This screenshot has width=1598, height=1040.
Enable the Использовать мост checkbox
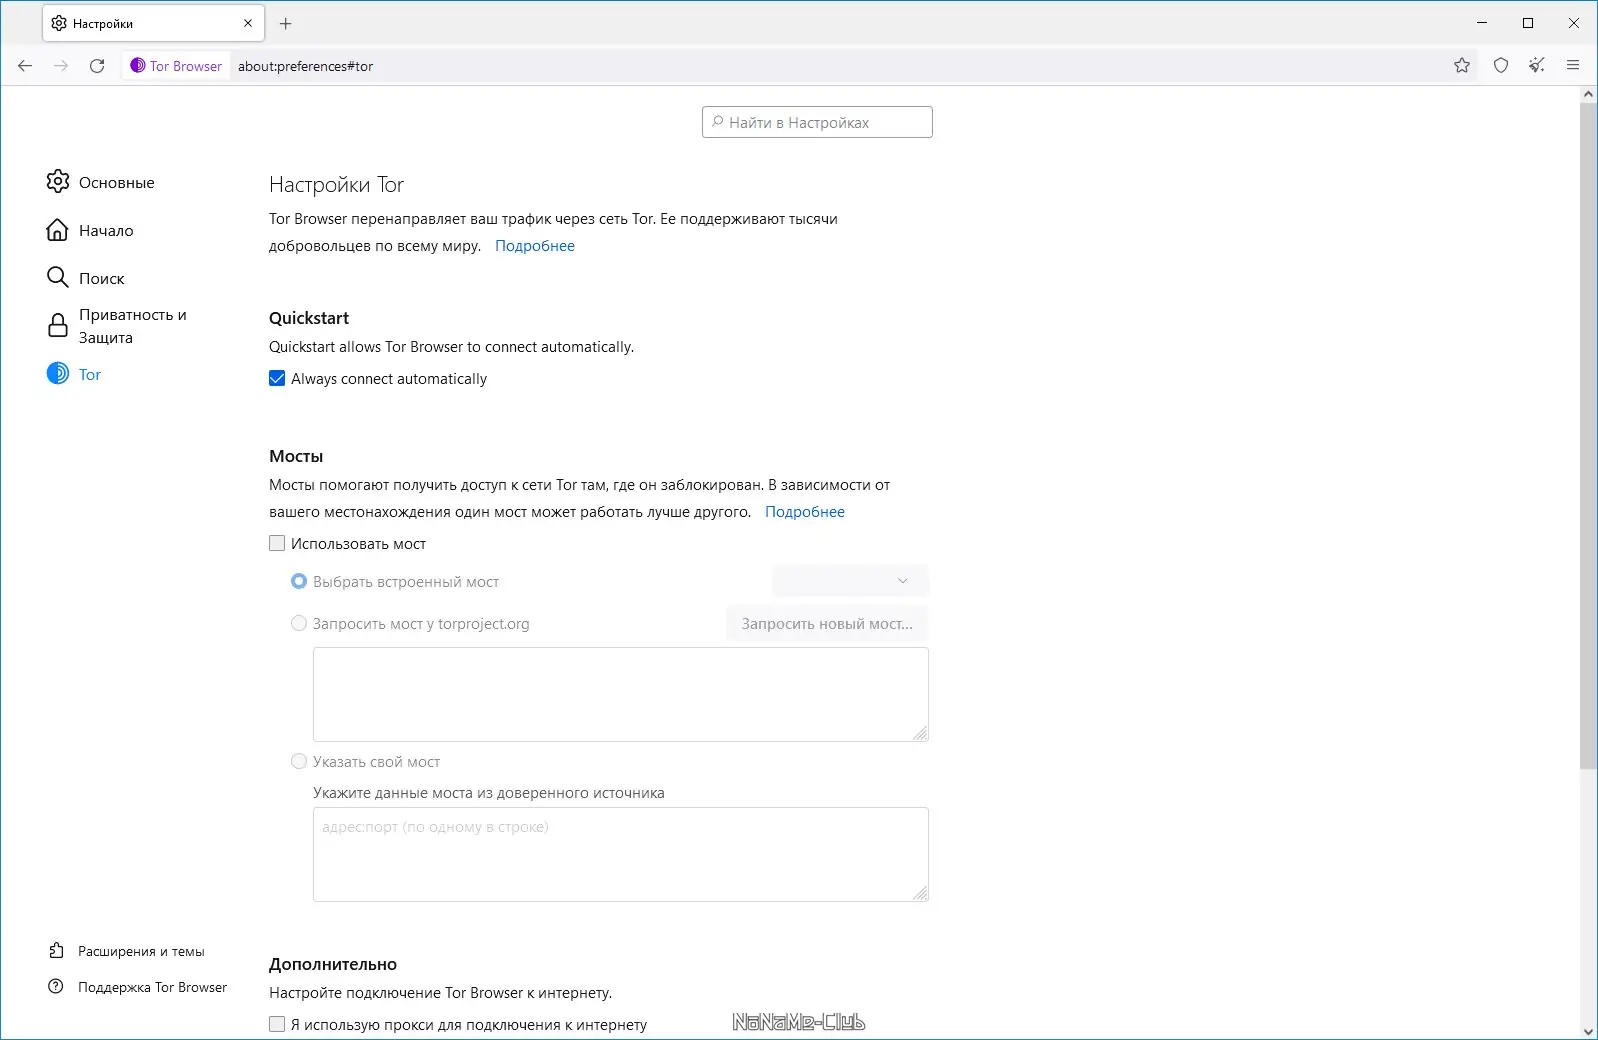[277, 544]
